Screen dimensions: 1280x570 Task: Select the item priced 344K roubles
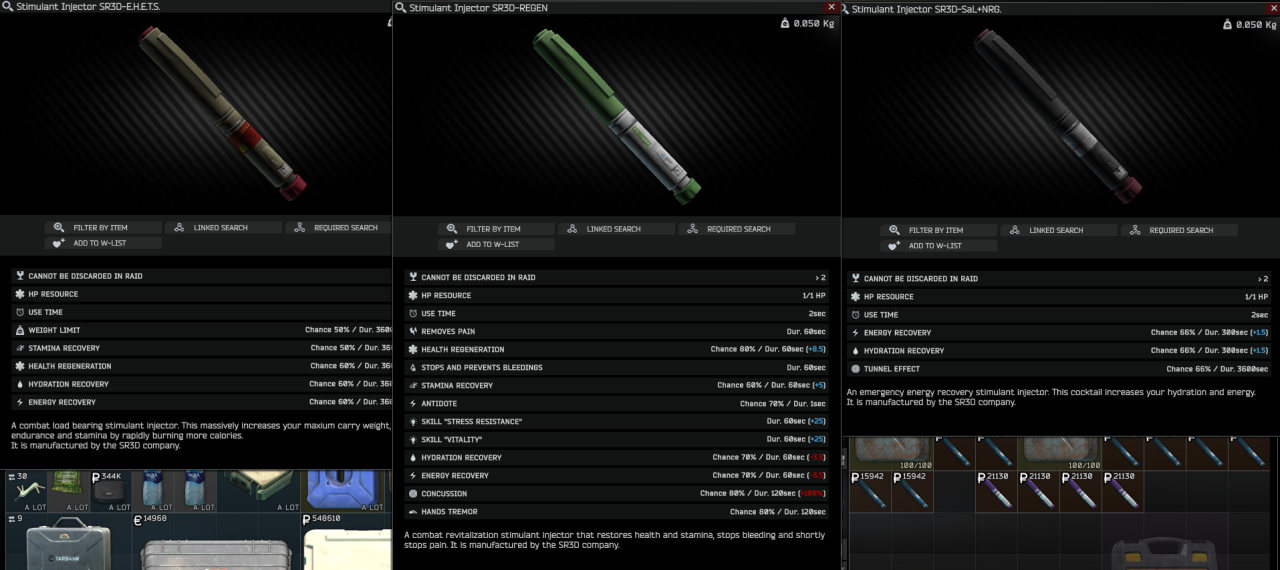coord(111,491)
